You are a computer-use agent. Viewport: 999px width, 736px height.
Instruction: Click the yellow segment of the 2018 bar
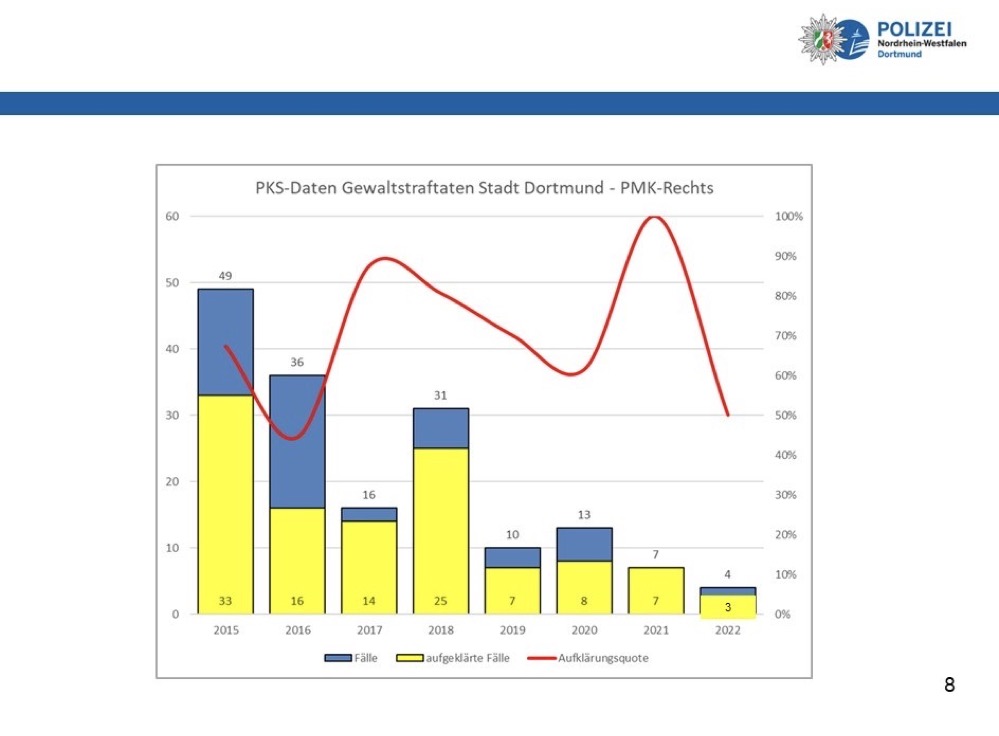441,531
